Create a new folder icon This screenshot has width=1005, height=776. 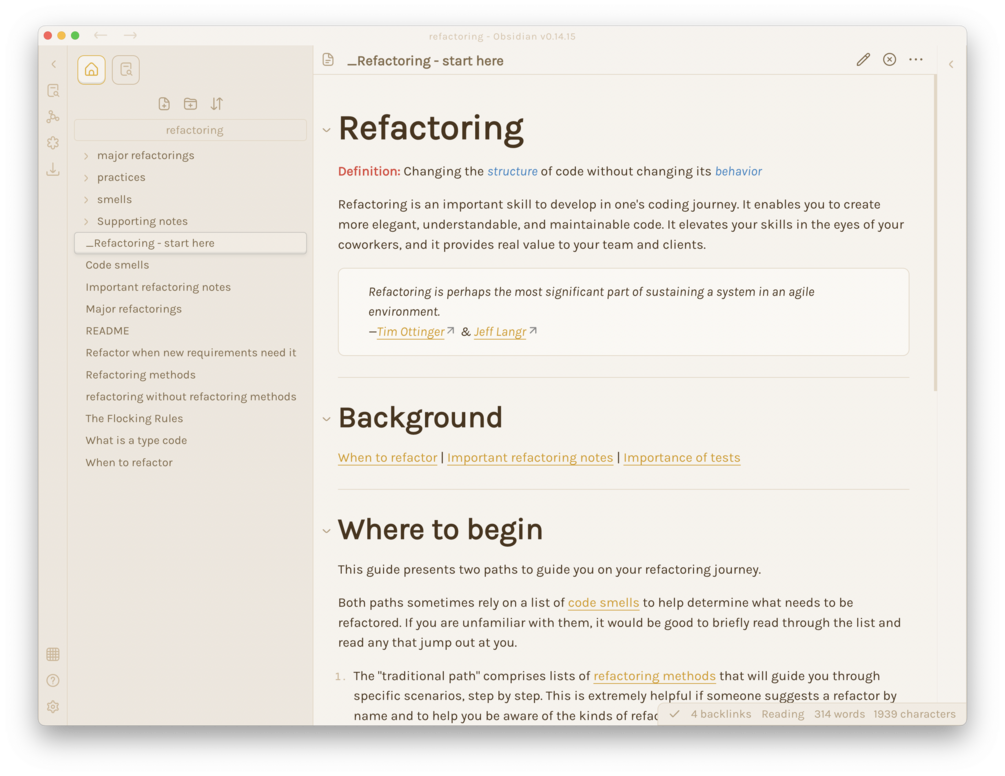[x=190, y=104]
